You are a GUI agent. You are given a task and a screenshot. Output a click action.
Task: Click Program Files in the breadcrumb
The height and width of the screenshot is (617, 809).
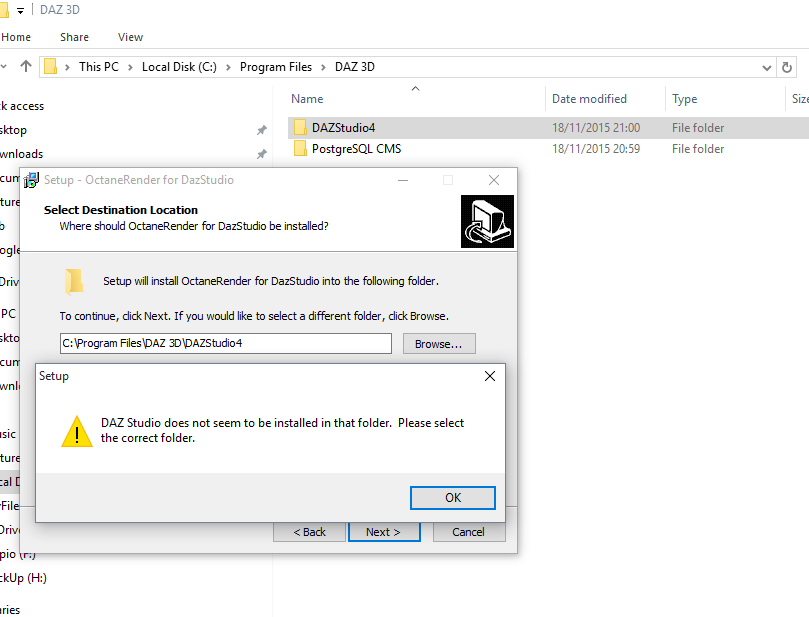(276, 67)
